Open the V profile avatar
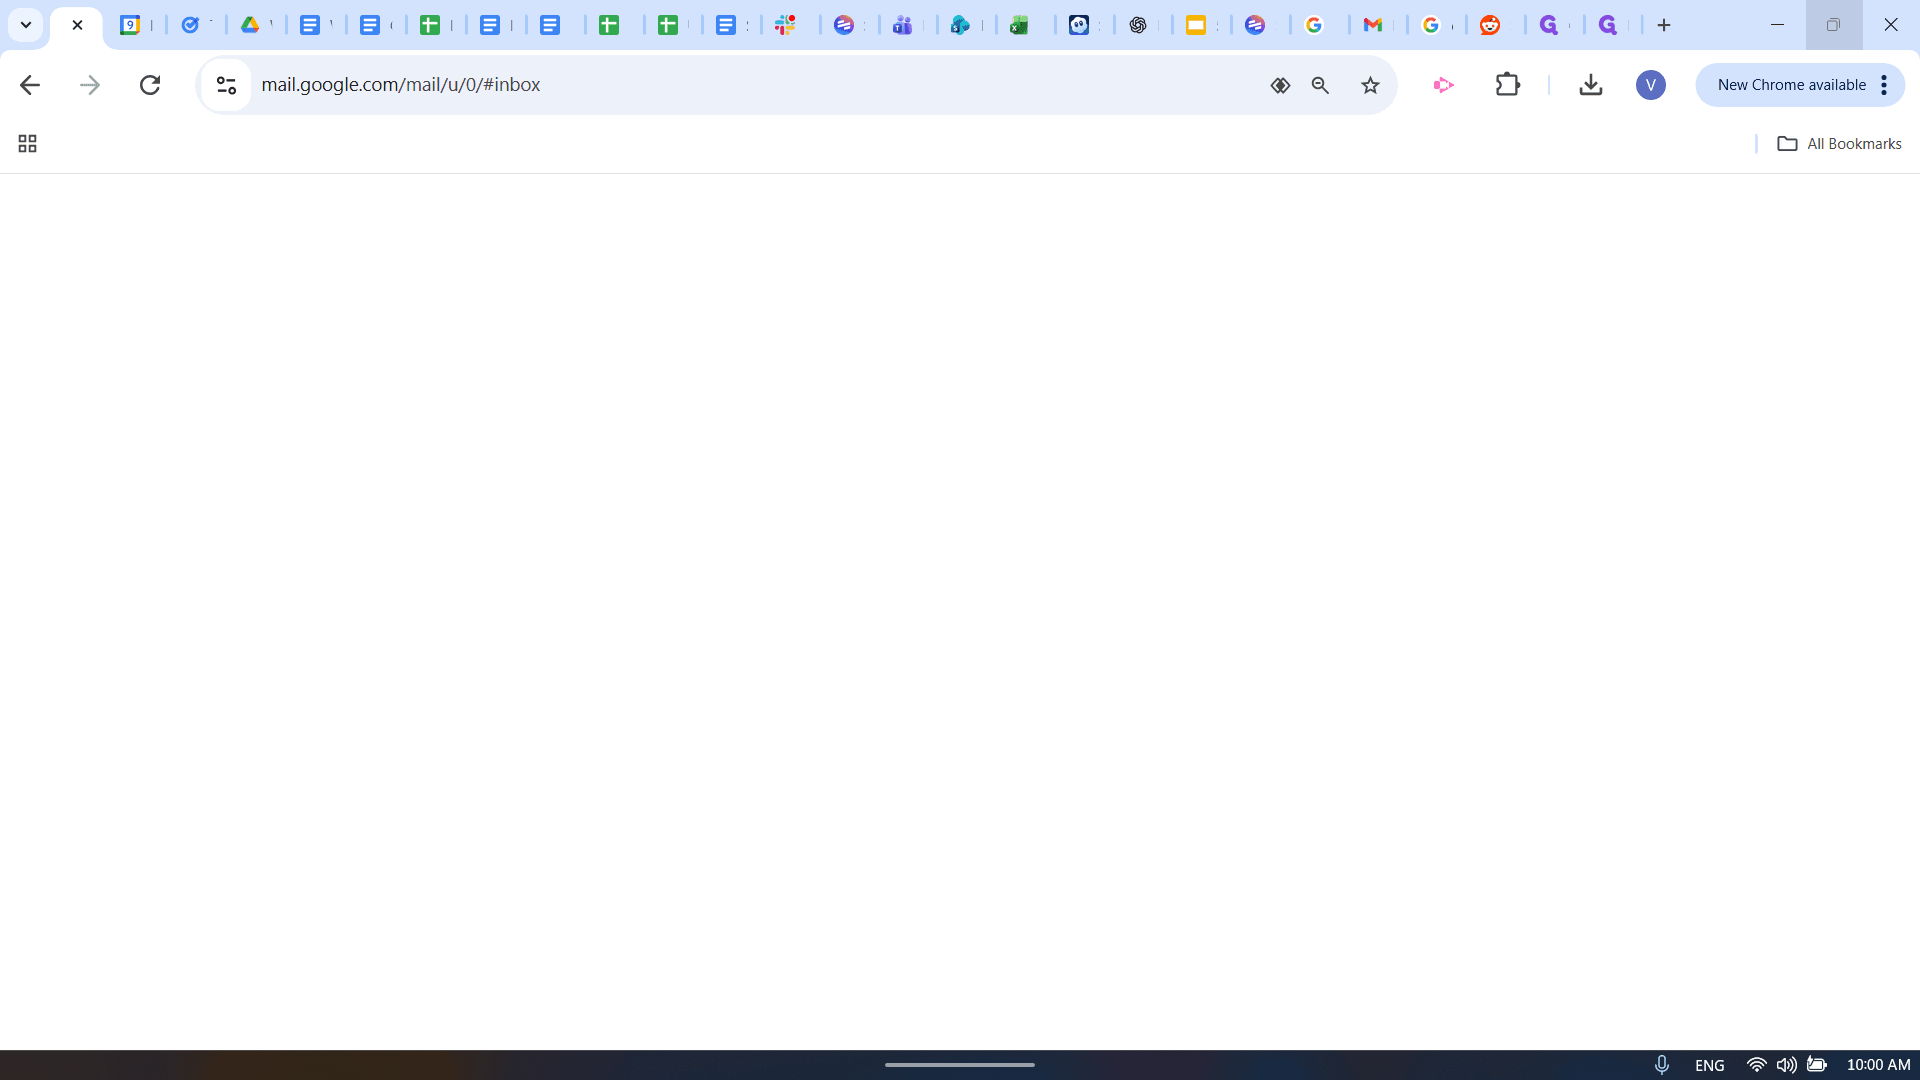 pyautogui.click(x=1651, y=85)
